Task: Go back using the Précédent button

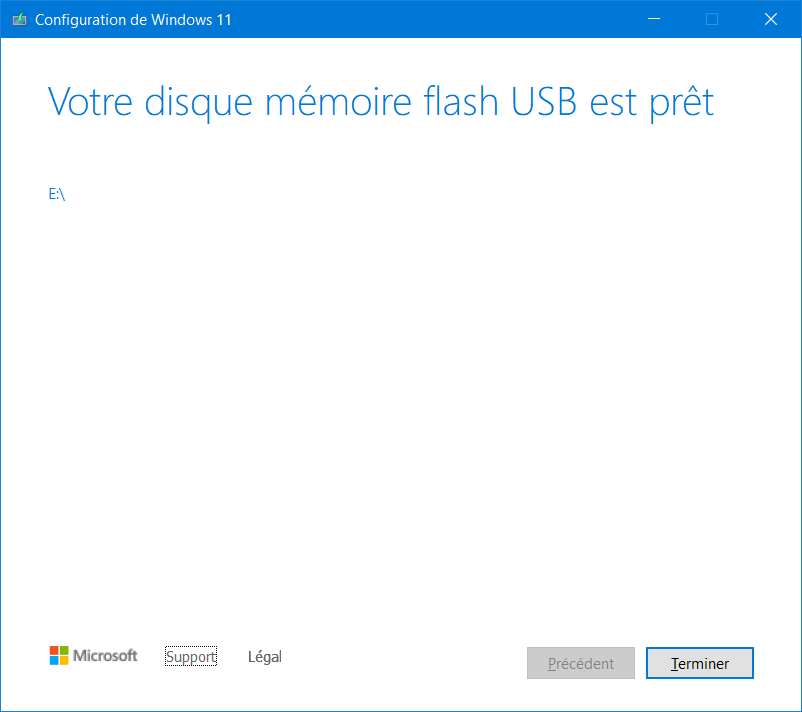Action: (581, 663)
